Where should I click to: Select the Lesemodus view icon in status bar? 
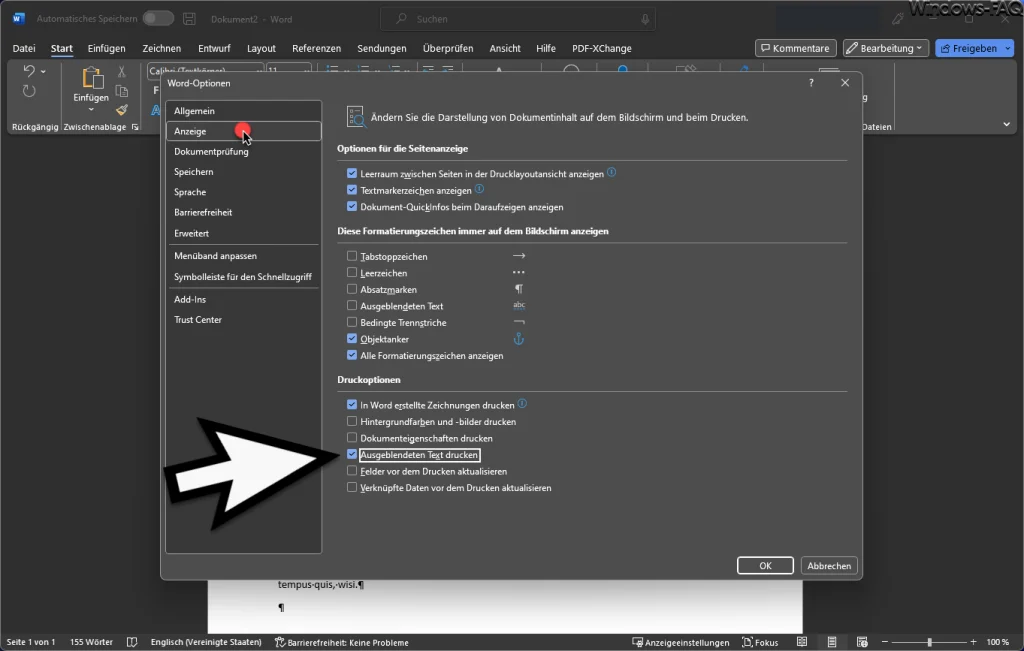[x=802, y=643]
